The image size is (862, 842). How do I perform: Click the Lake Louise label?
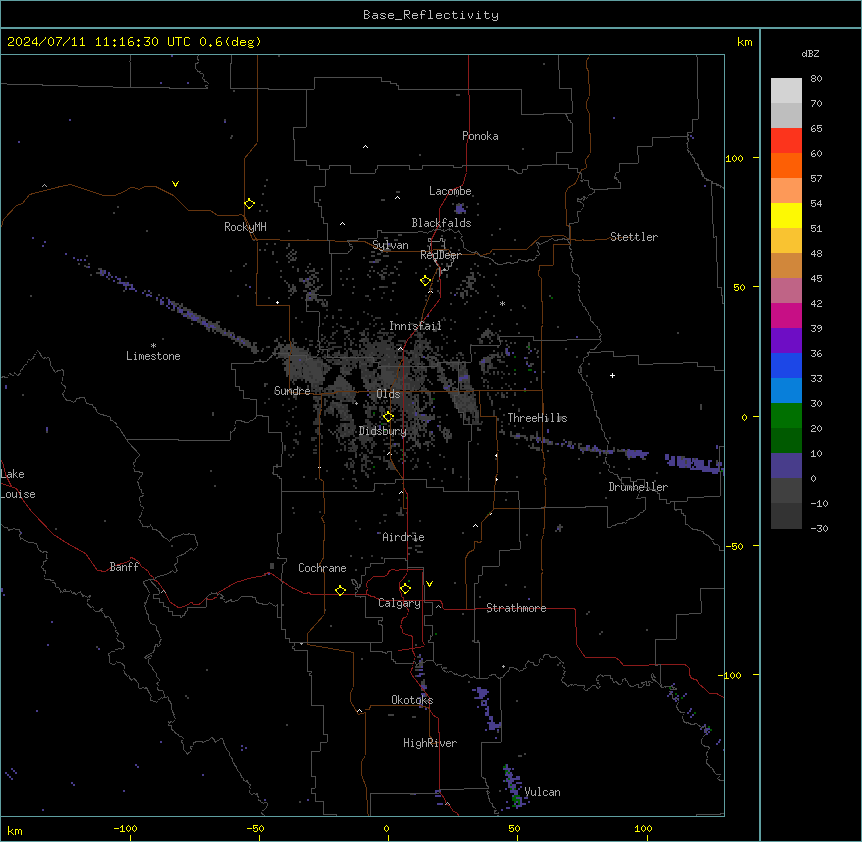click(x=18, y=484)
